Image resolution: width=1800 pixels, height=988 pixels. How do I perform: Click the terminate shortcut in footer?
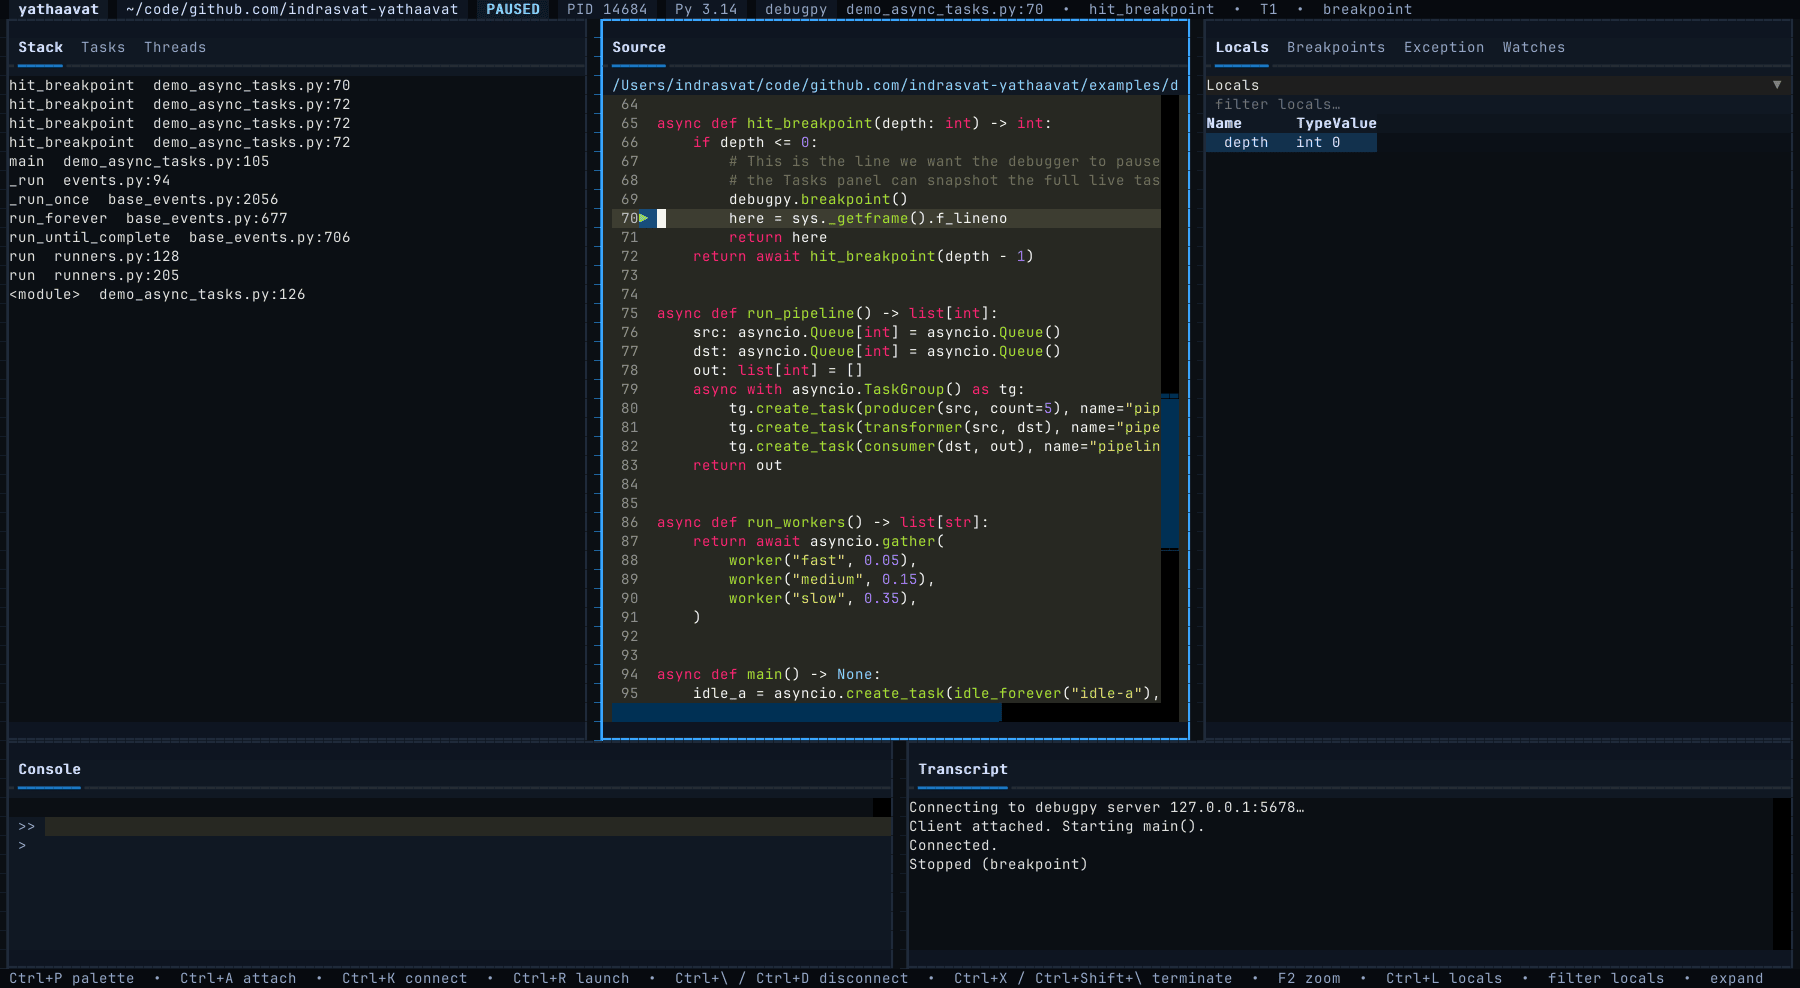(1093, 978)
